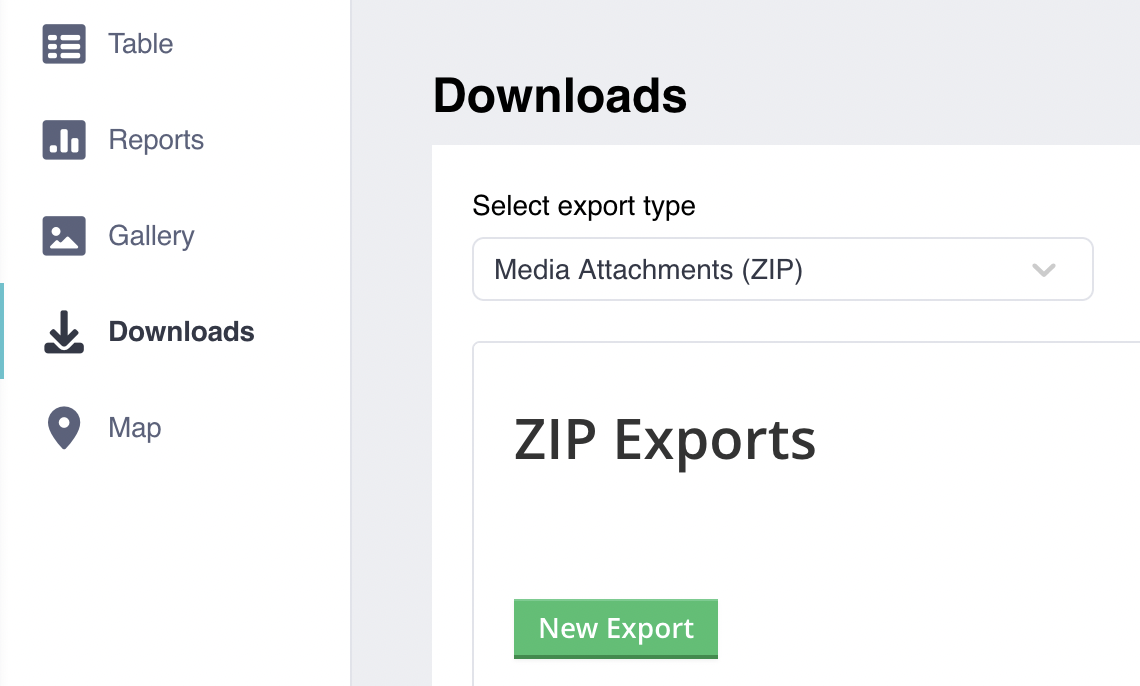Expand export type using the chevron arrow
Screen dimensions: 1140x686
pos(1044,270)
